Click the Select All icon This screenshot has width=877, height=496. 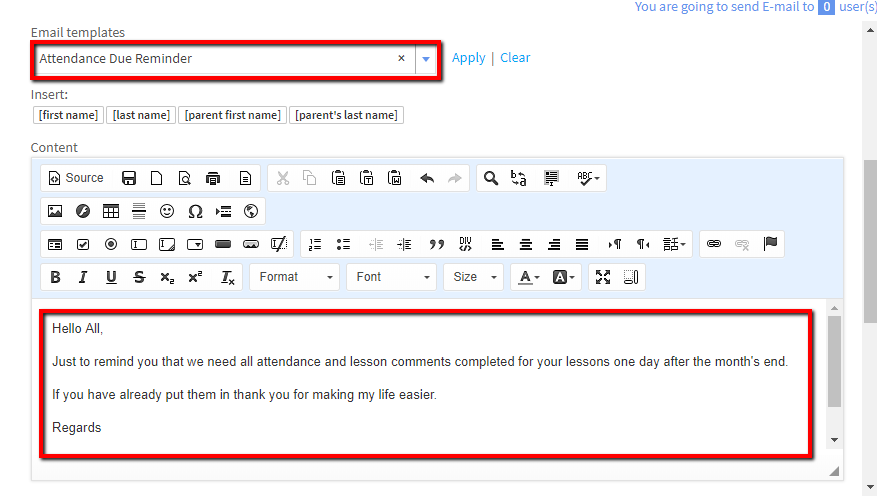point(551,178)
